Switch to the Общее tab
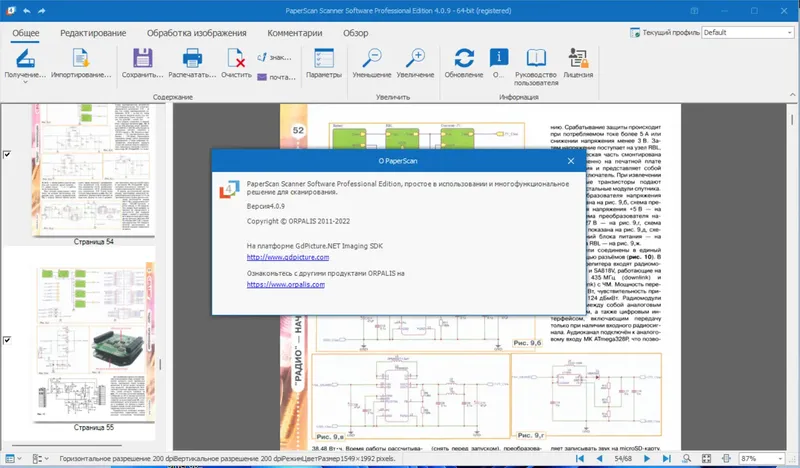Viewport: 800px width, 468px height. (26, 33)
